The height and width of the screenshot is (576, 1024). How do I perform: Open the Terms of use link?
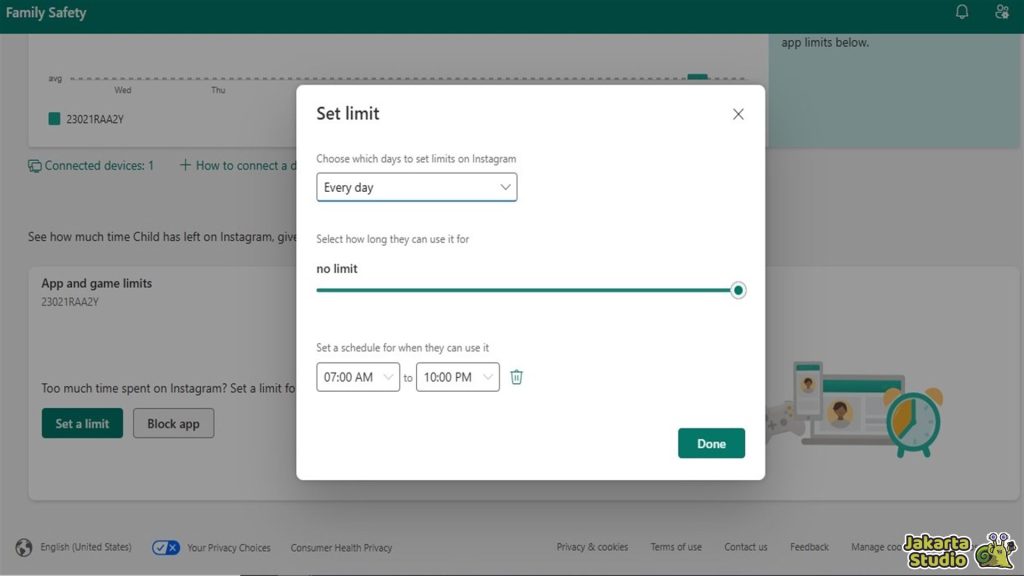[x=676, y=547]
